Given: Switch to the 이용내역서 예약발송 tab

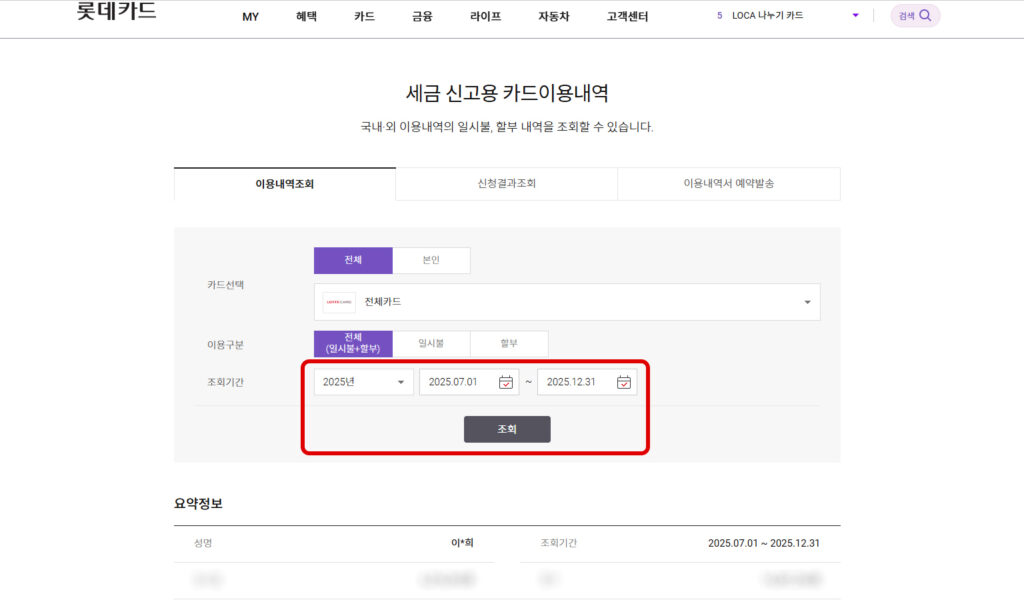Looking at the screenshot, I should coord(728,184).
